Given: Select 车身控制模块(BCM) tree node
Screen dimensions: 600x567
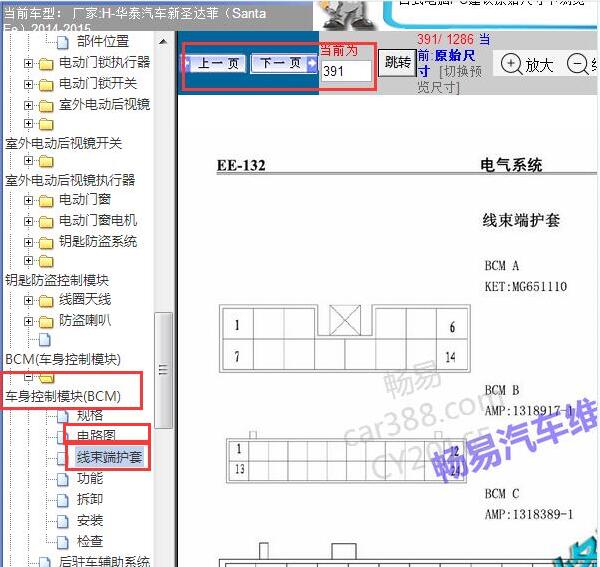Looking at the screenshot, I should pyautogui.click(x=63, y=396).
